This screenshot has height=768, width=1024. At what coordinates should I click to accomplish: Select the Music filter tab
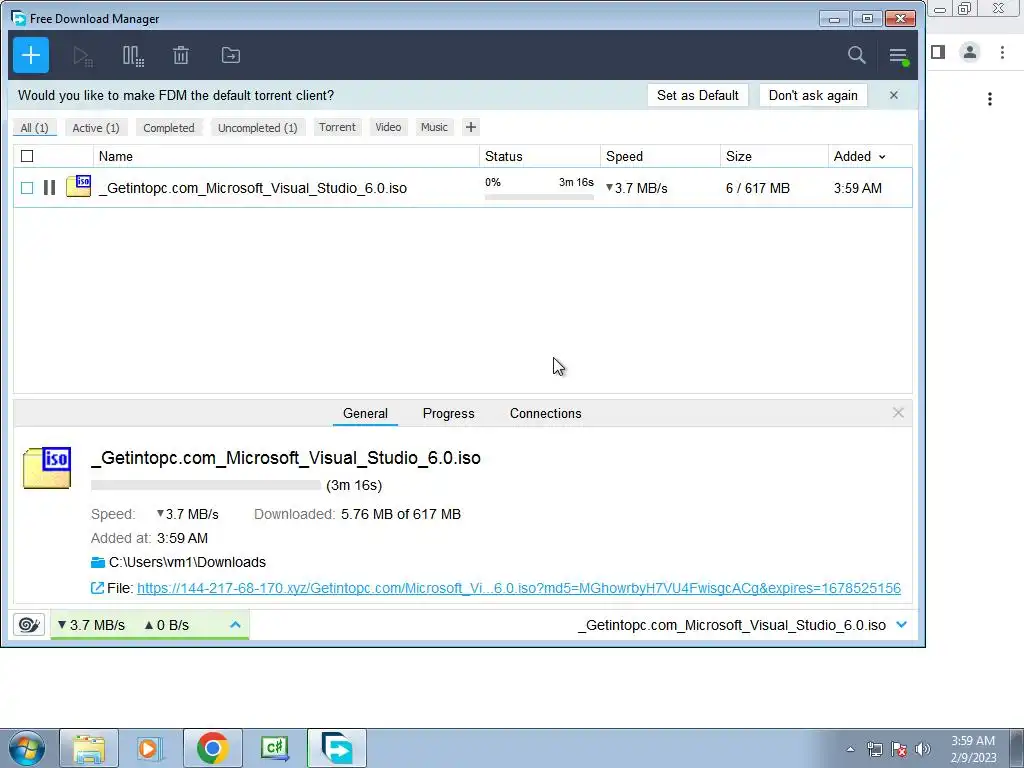tap(434, 127)
